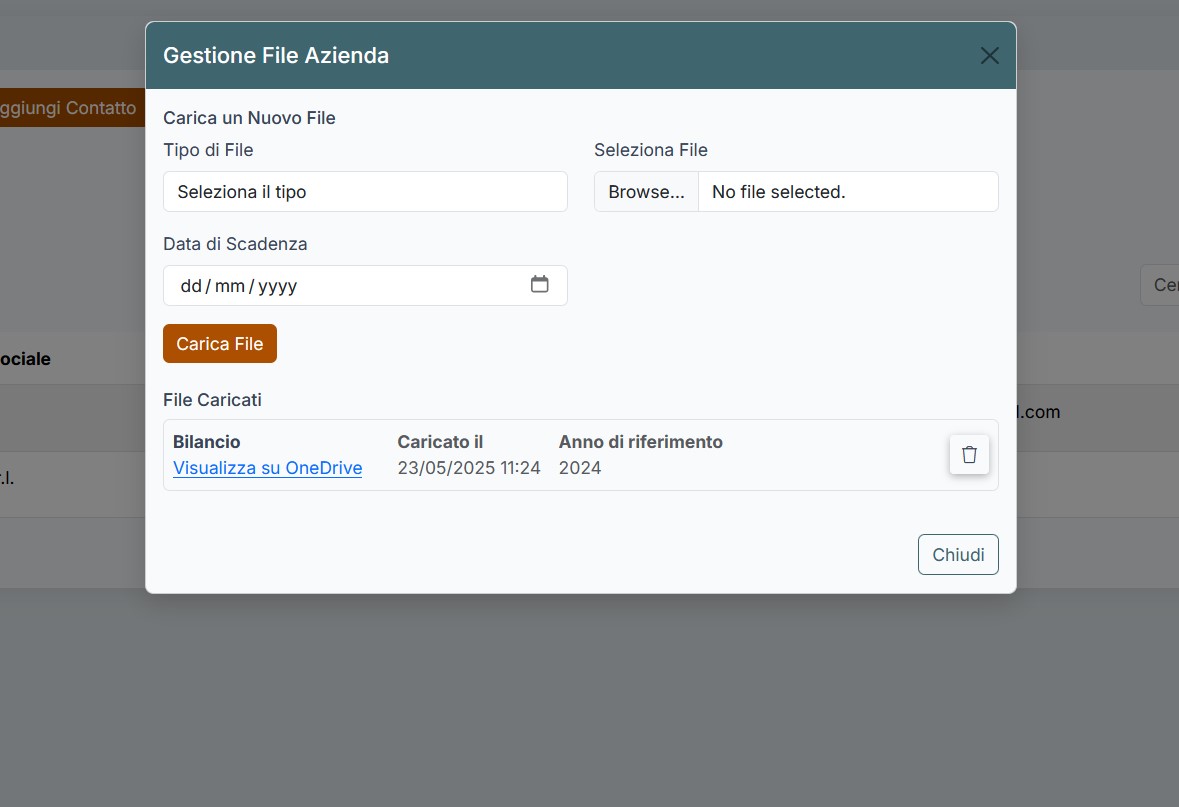Image resolution: width=1179 pixels, height=807 pixels.
Task: Click the Bilancio file name
Action: click(x=207, y=442)
